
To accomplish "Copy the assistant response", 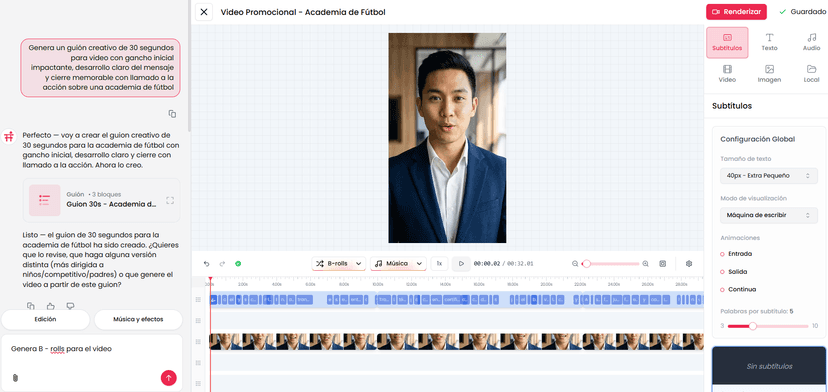I will (31, 306).
